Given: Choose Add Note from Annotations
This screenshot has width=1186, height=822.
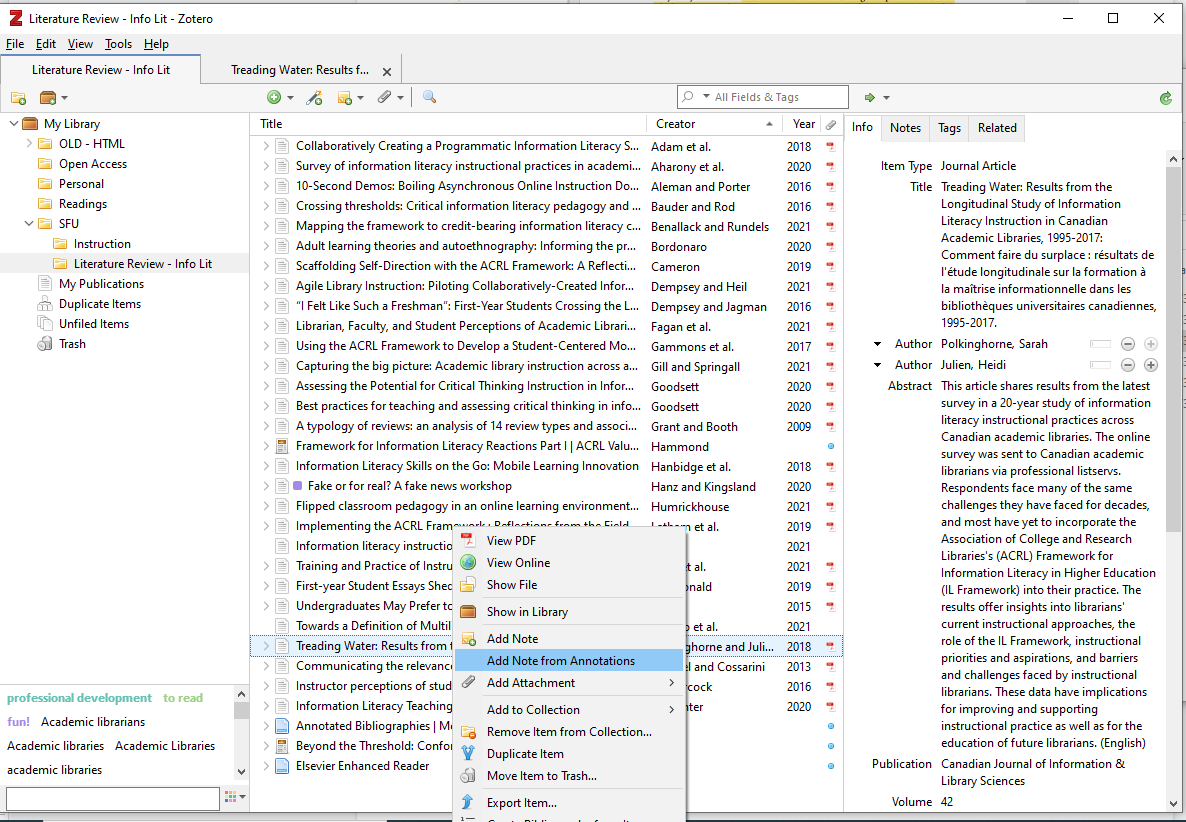Looking at the screenshot, I should click(x=569, y=661).
